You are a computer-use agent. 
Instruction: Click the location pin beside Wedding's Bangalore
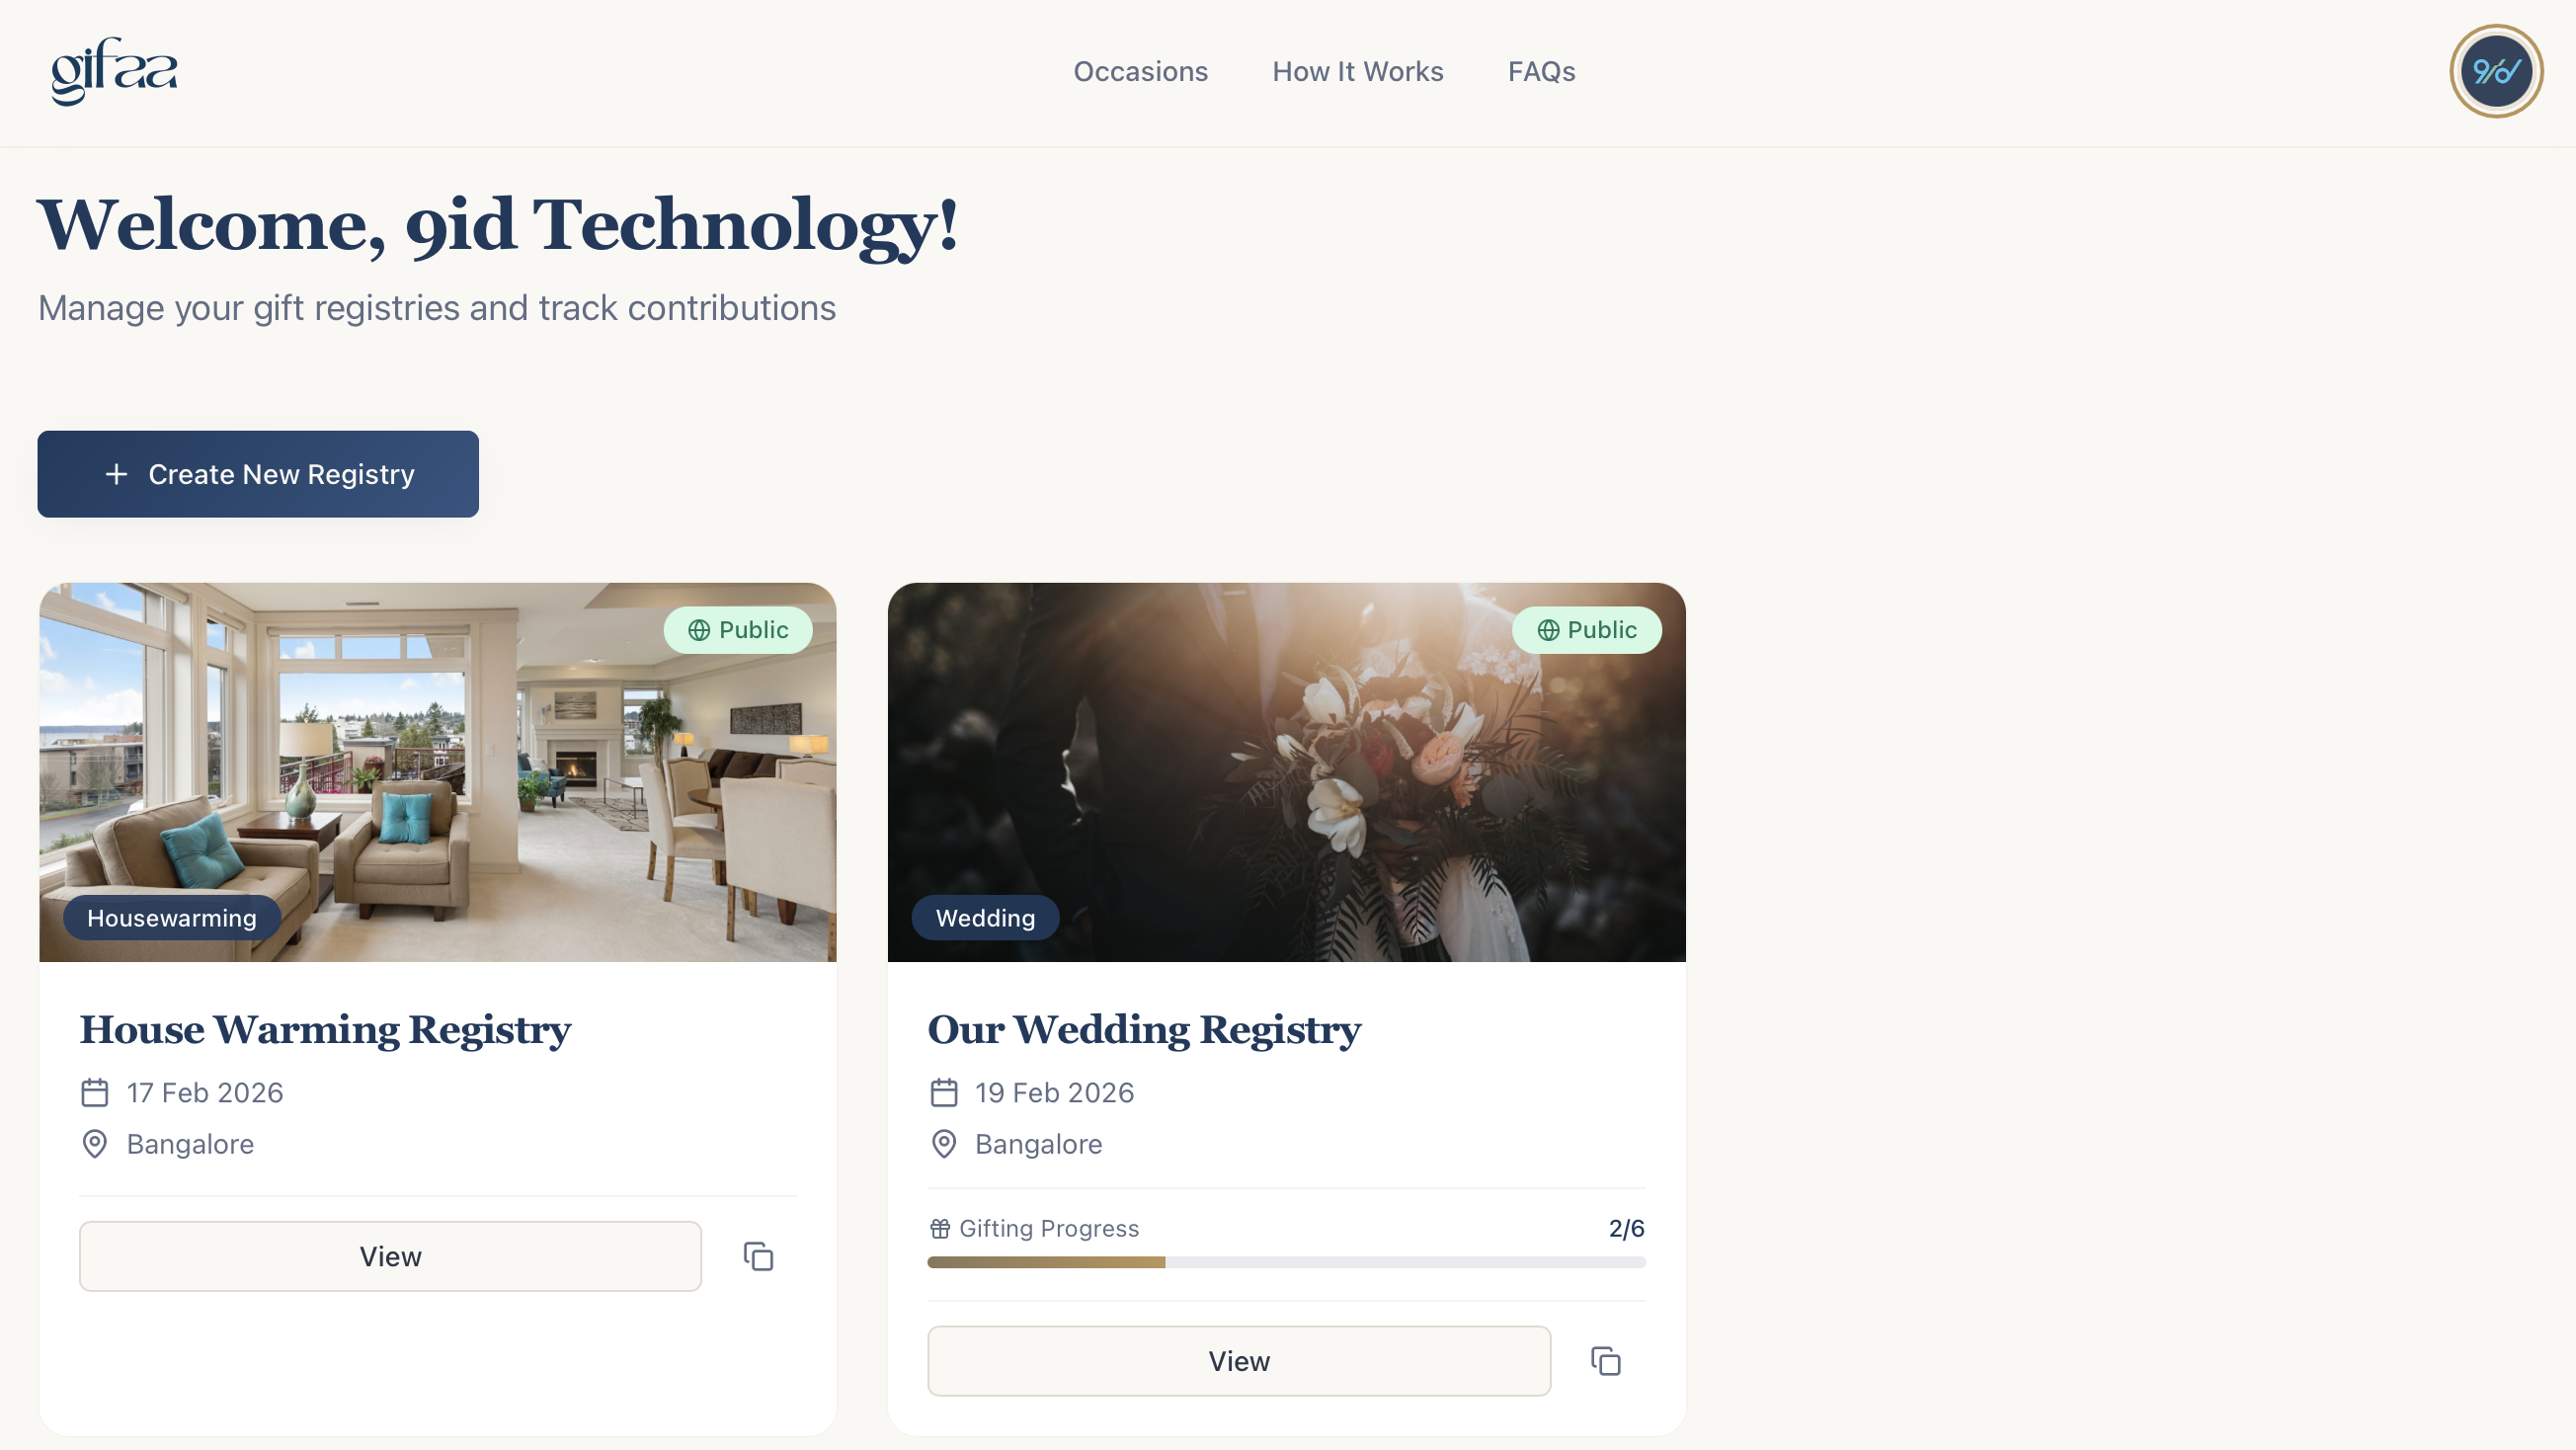pyautogui.click(x=944, y=1144)
